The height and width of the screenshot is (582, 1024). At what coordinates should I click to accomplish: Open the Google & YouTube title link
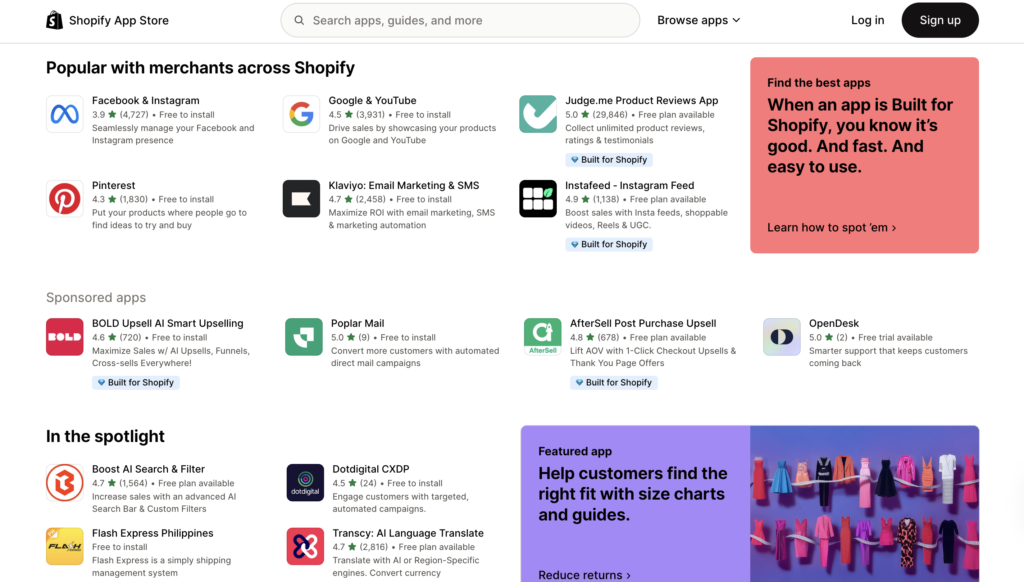click(372, 101)
